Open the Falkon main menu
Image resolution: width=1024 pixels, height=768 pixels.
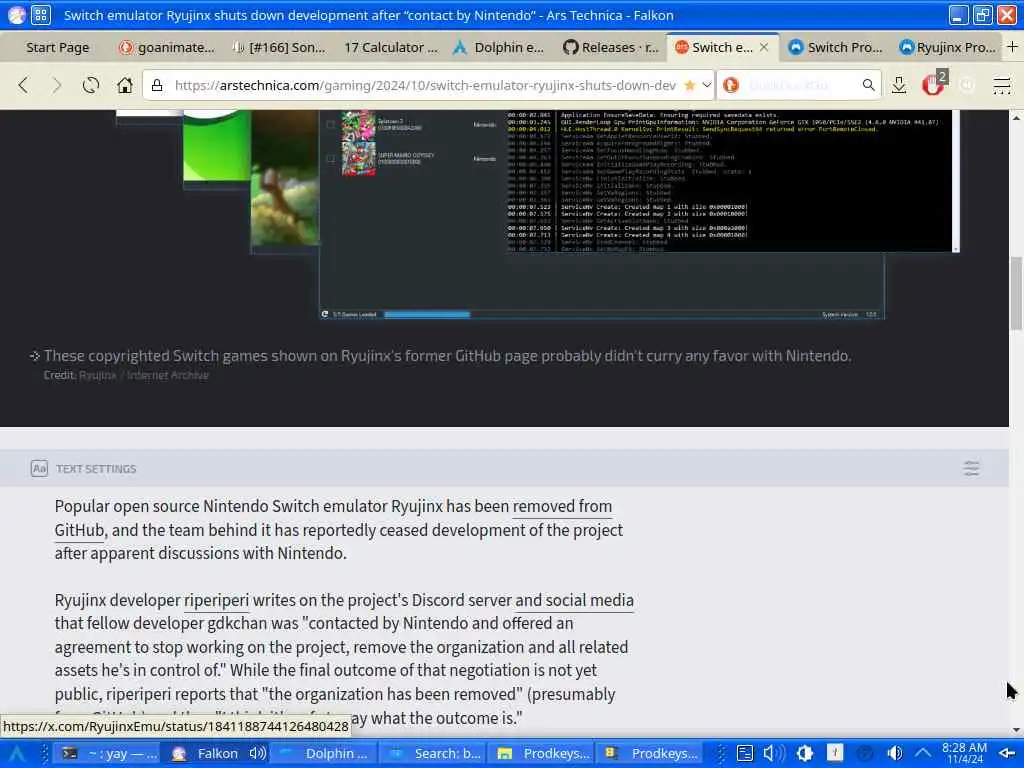1002,85
